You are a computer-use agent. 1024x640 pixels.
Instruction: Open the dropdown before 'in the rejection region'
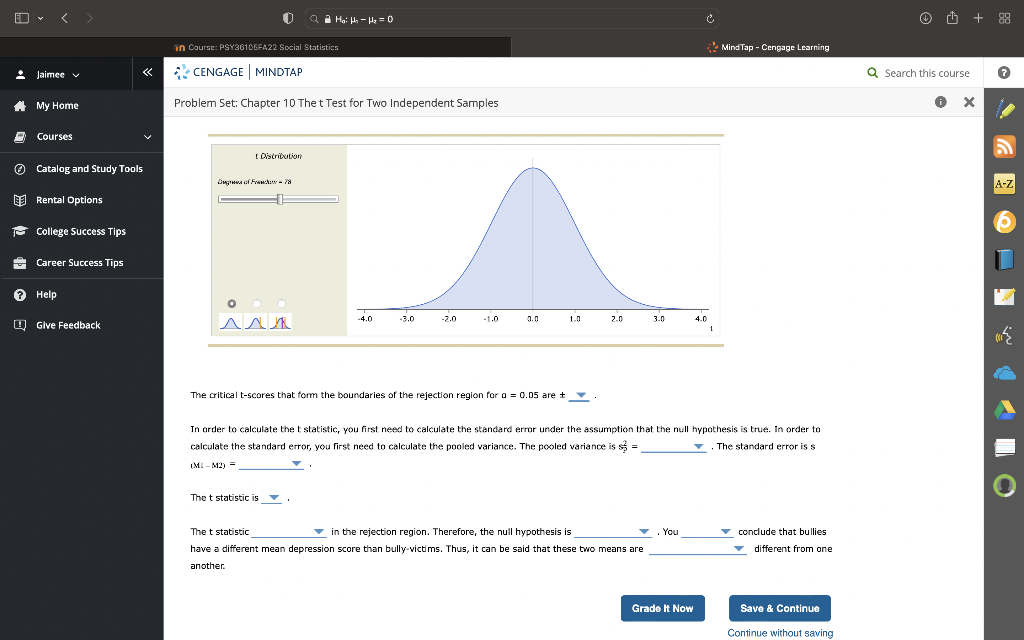pyautogui.click(x=288, y=532)
